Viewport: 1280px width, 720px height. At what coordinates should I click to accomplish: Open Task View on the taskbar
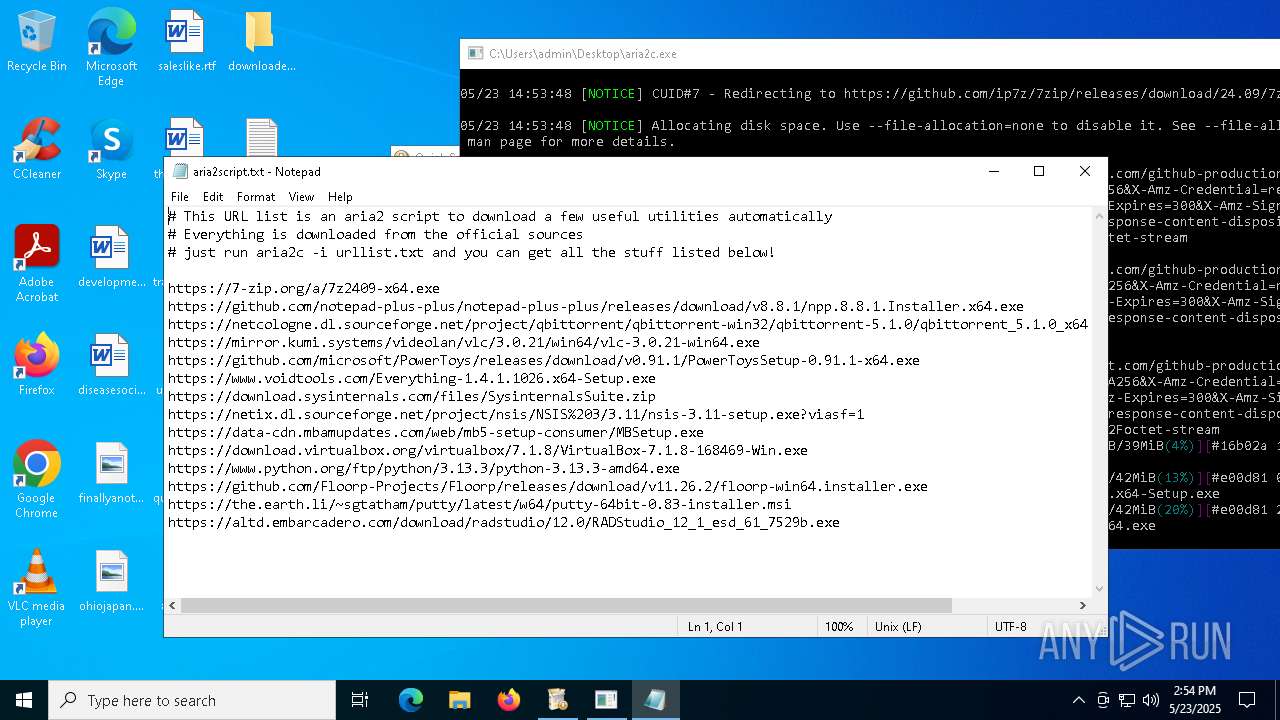[x=360, y=700]
